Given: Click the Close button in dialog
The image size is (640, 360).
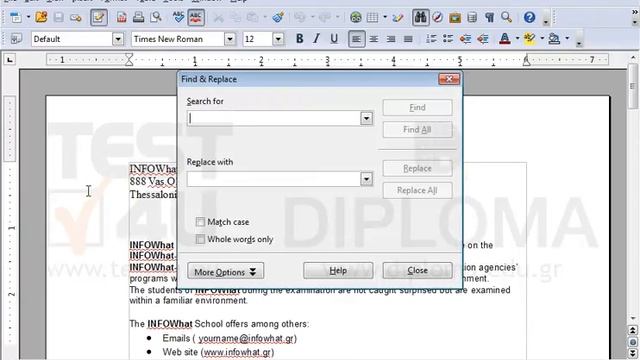Looking at the screenshot, I should [417, 271].
